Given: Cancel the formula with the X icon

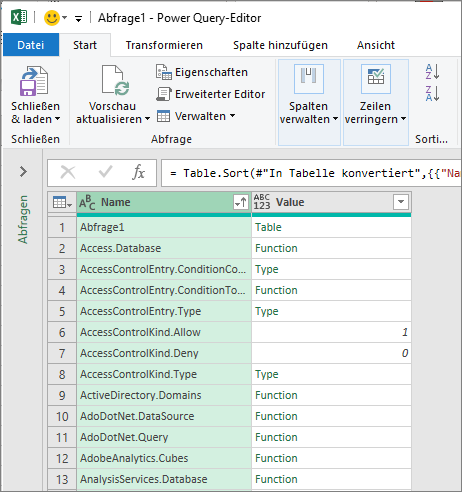Looking at the screenshot, I should click(x=68, y=173).
